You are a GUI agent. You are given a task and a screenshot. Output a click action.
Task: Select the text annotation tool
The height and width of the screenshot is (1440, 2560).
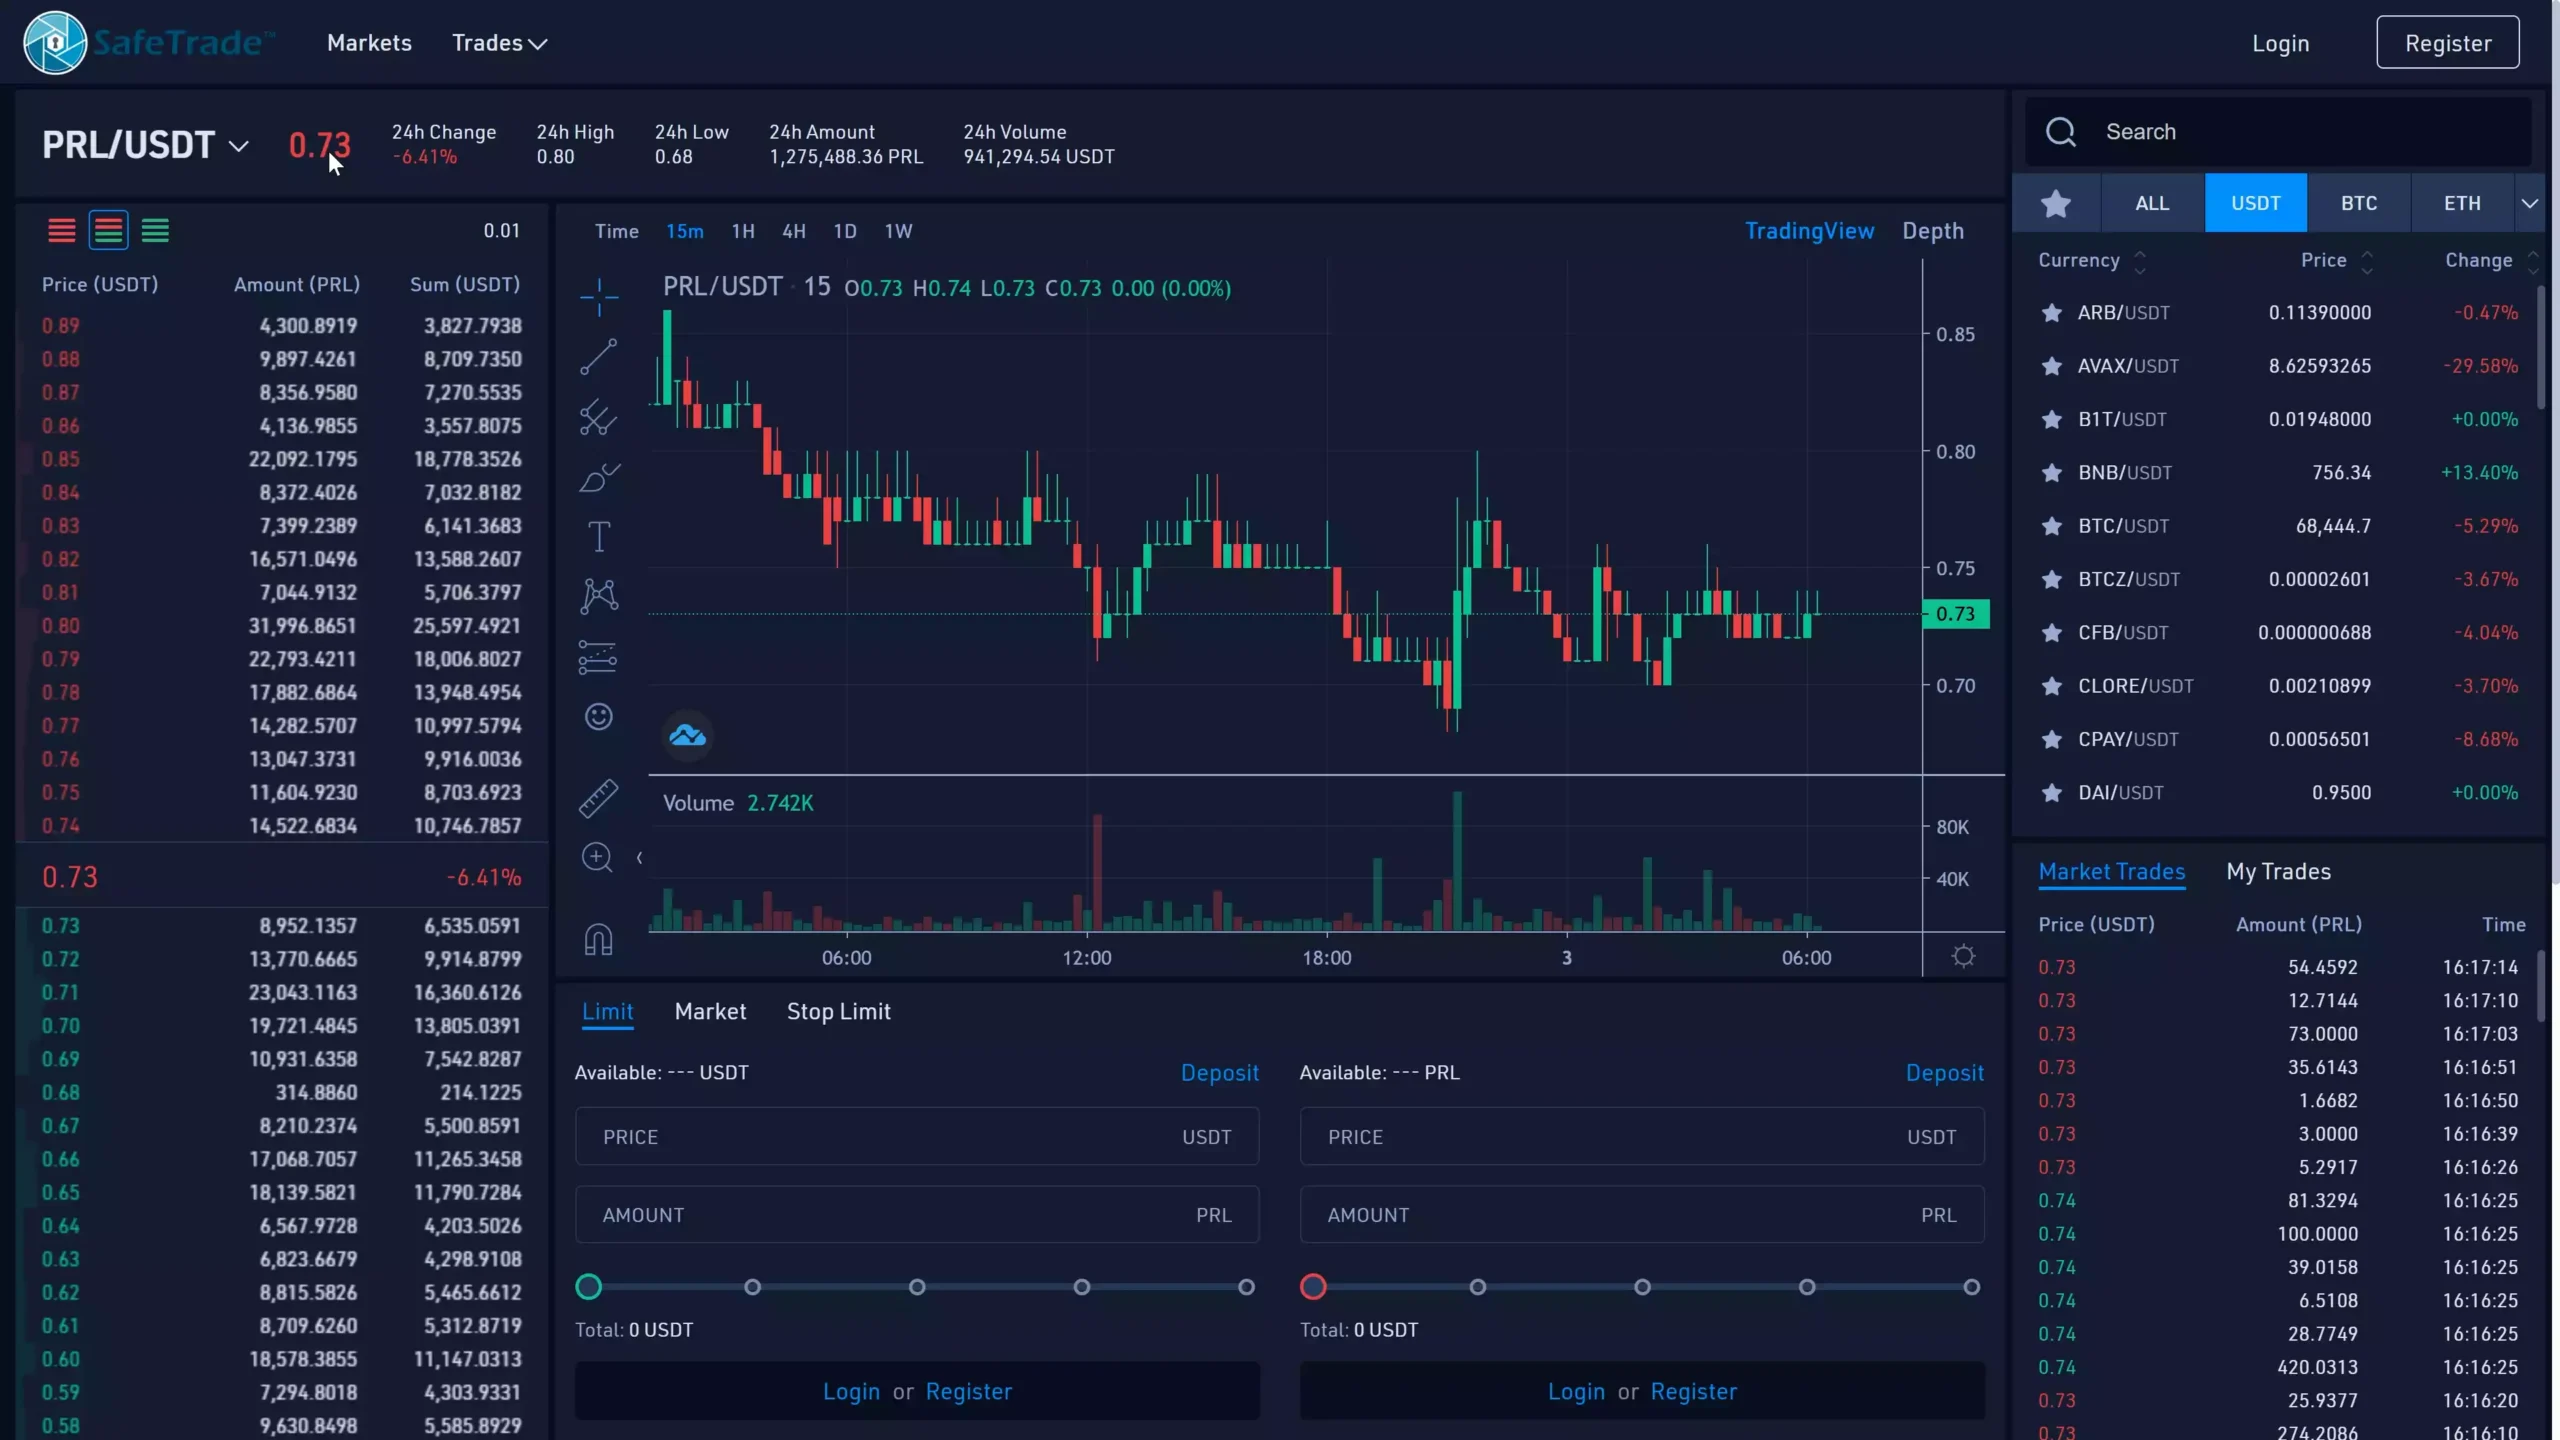click(599, 537)
